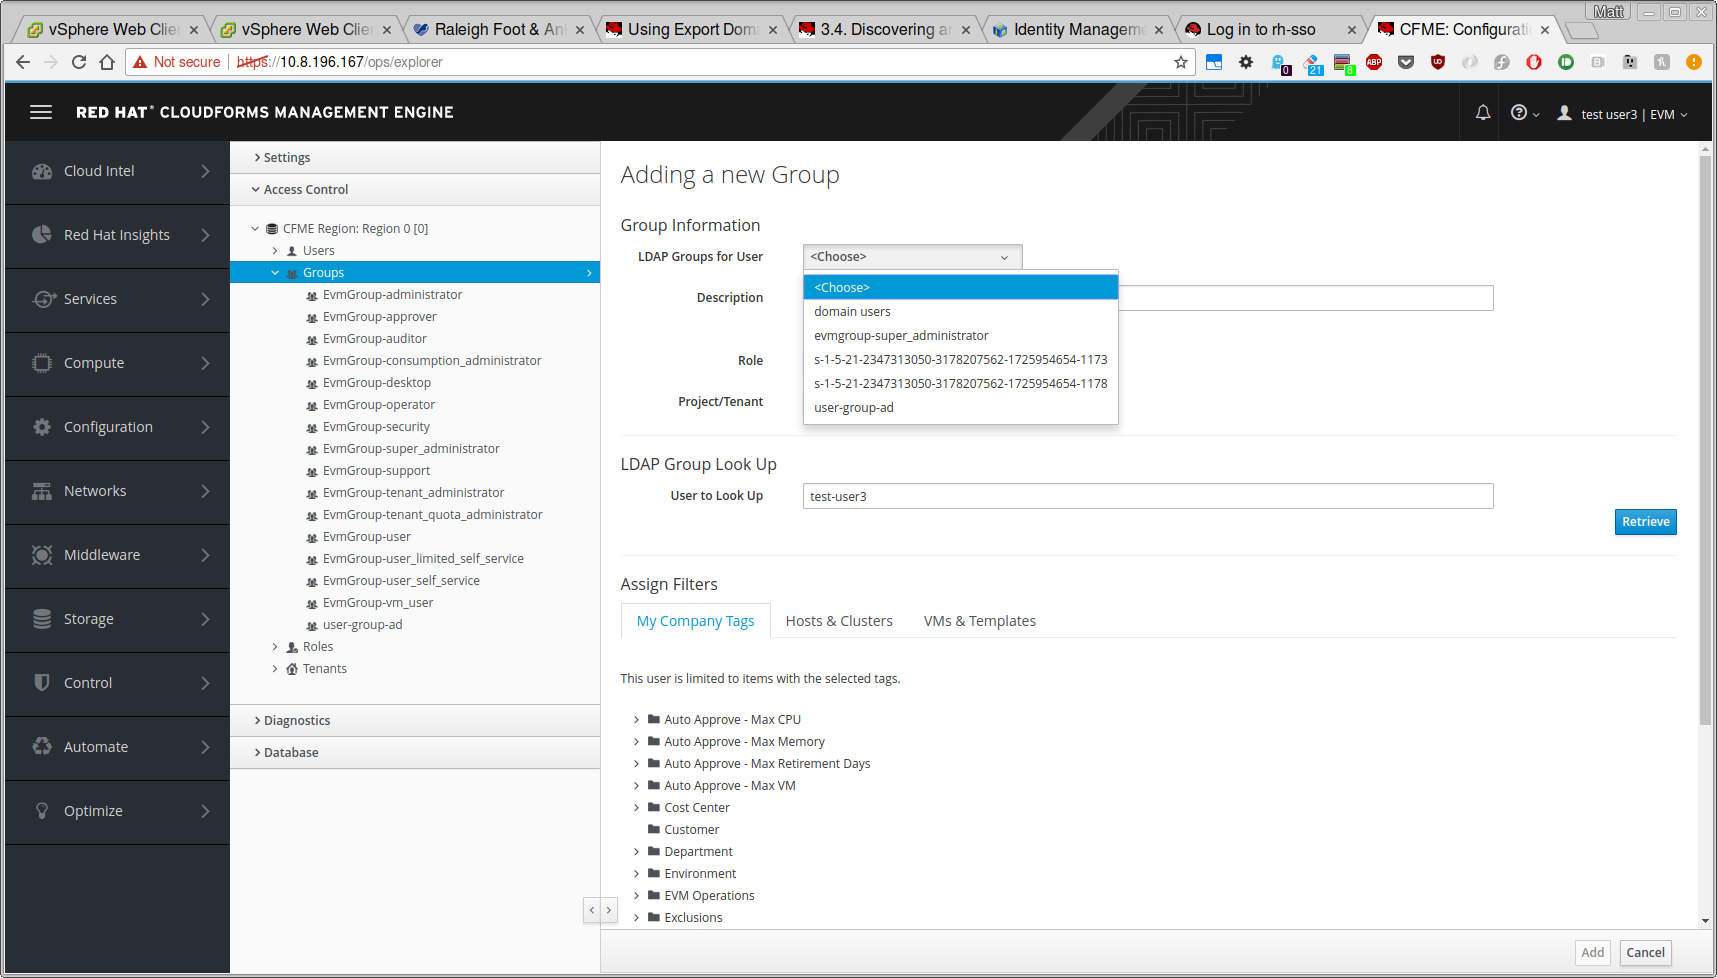This screenshot has width=1717, height=978.
Task: Open the VMs & Templates tab
Action: [x=979, y=621]
